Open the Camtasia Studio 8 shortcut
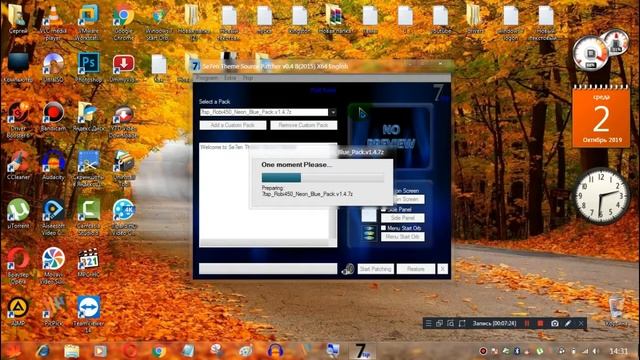This screenshot has width=640, height=360. coord(89,217)
